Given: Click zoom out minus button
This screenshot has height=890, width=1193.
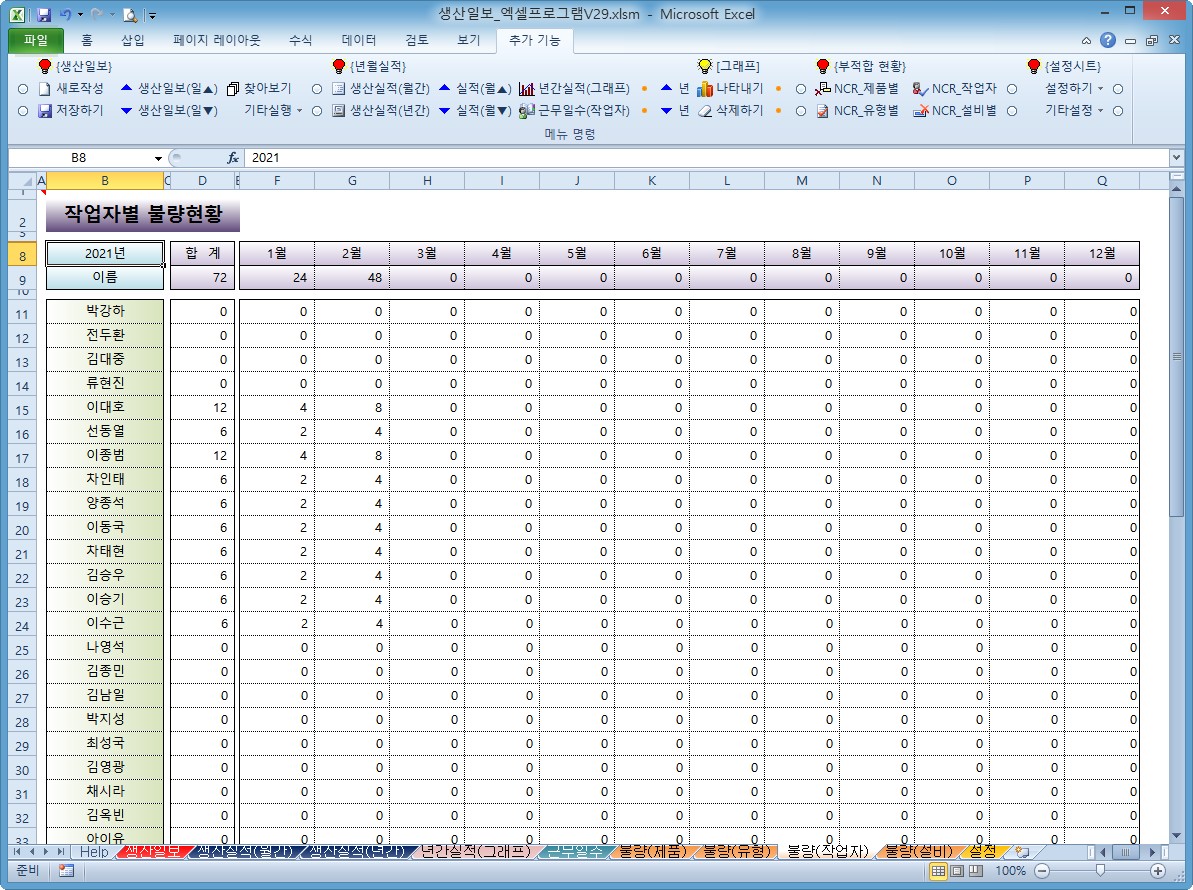Looking at the screenshot, I should (1042, 871).
